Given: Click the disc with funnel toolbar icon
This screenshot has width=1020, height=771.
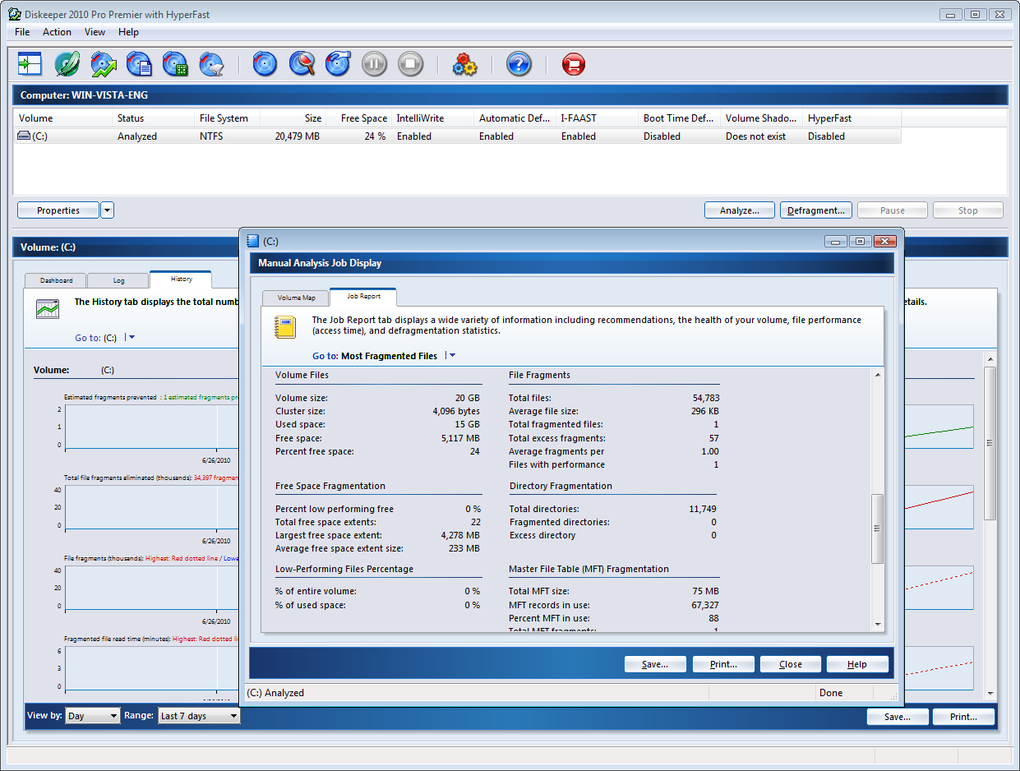Looking at the screenshot, I should pyautogui.click(x=211, y=65).
